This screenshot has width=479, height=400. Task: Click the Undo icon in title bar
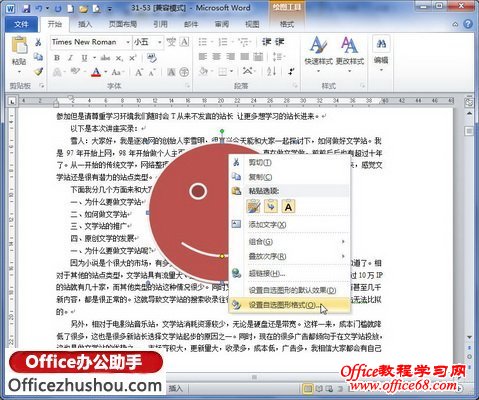[x=39, y=8]
